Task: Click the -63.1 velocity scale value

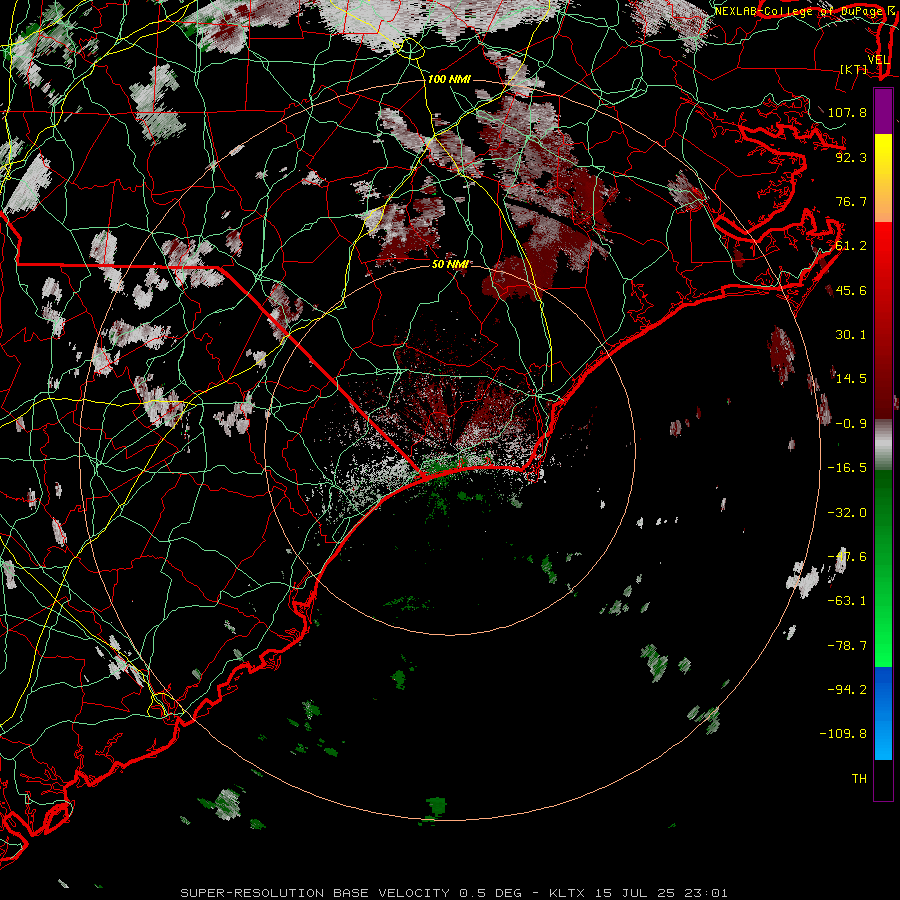Action: coord(847,601)
